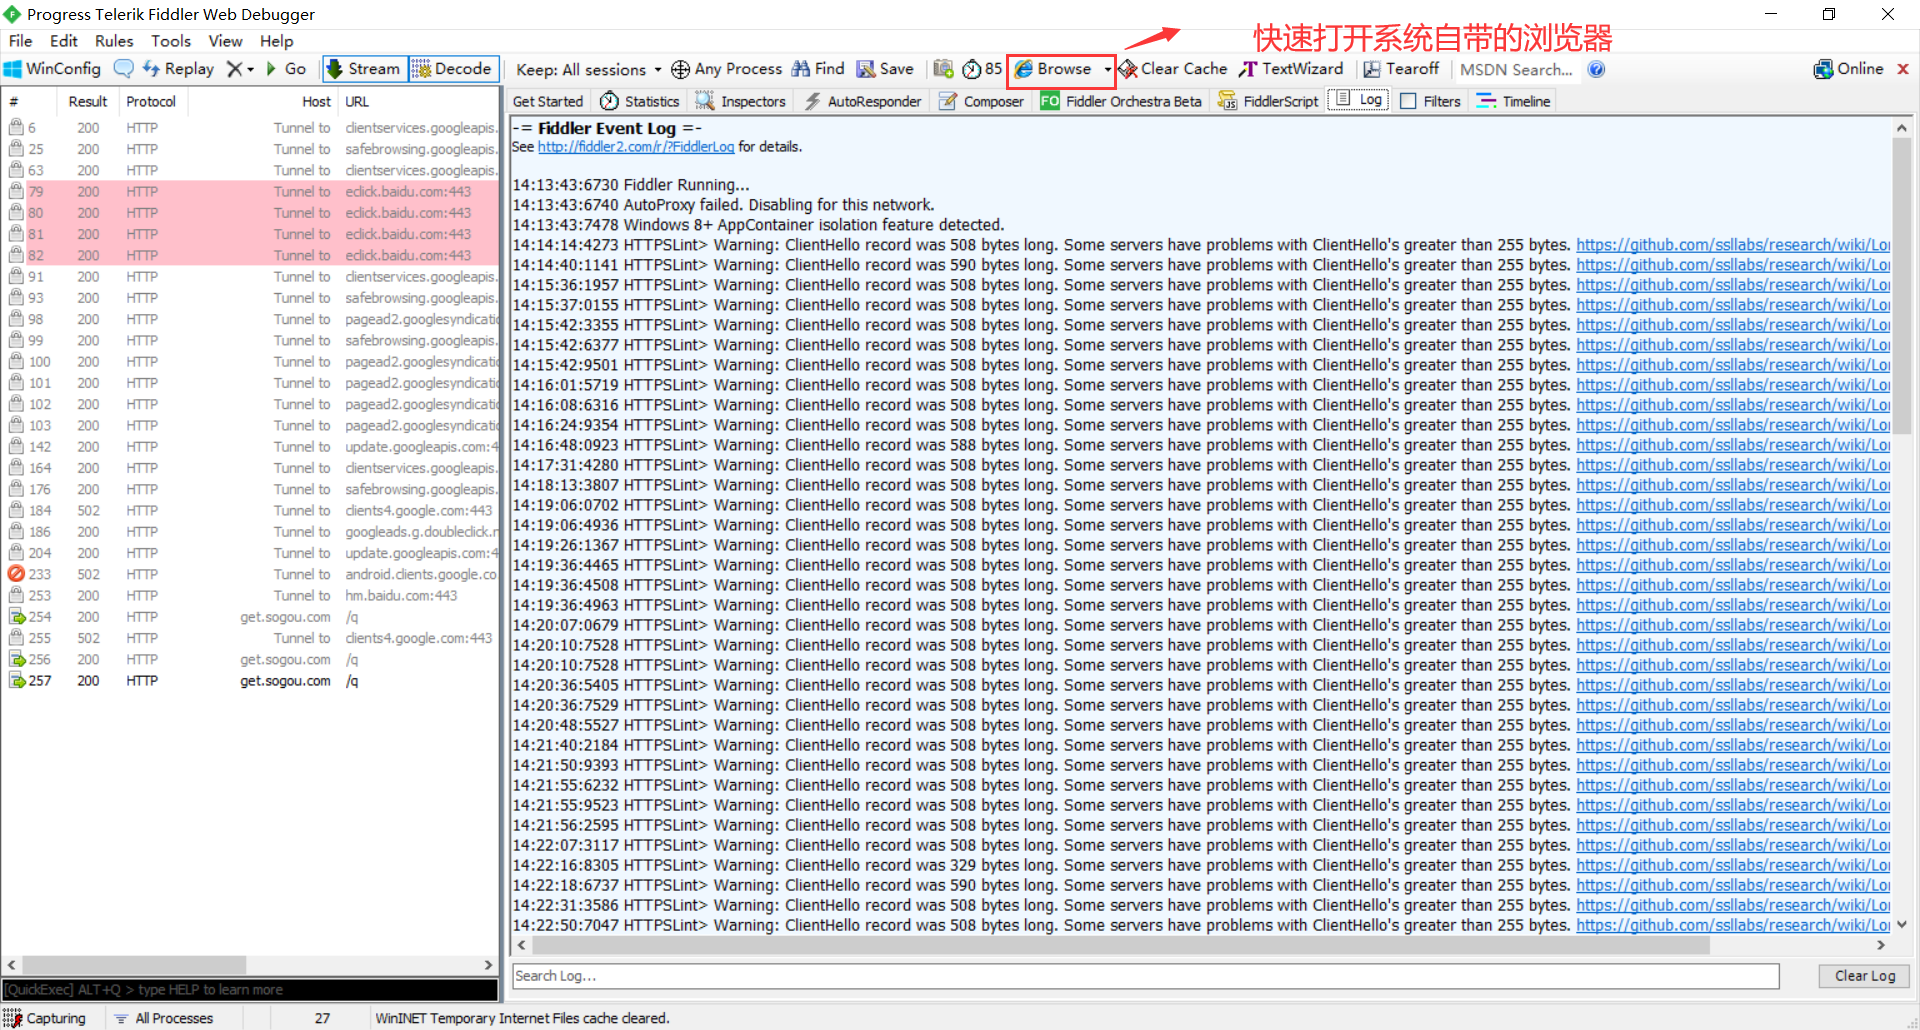Select session 184 clients4.google.com row

point(250,511)
